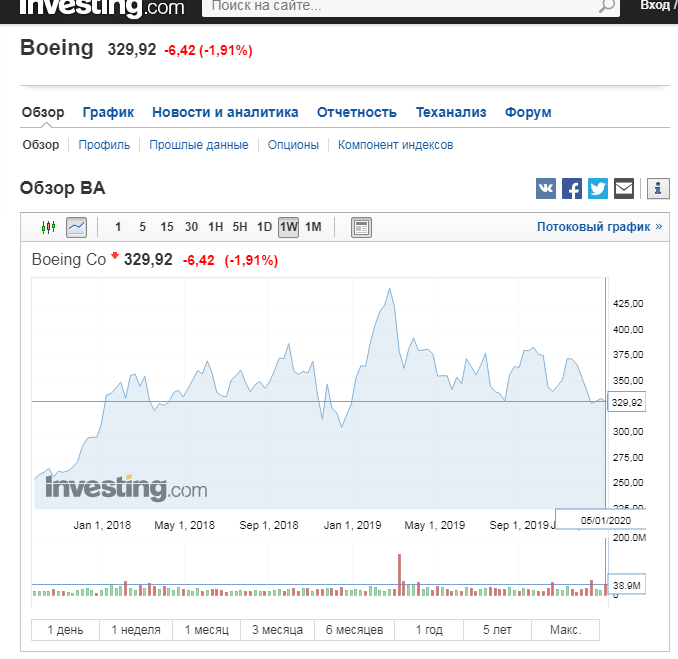Image resolution: width=678 pixels, height=659 pixels.
Task: Click the May 1, 2018 axis label
Action: pos(185,525)
